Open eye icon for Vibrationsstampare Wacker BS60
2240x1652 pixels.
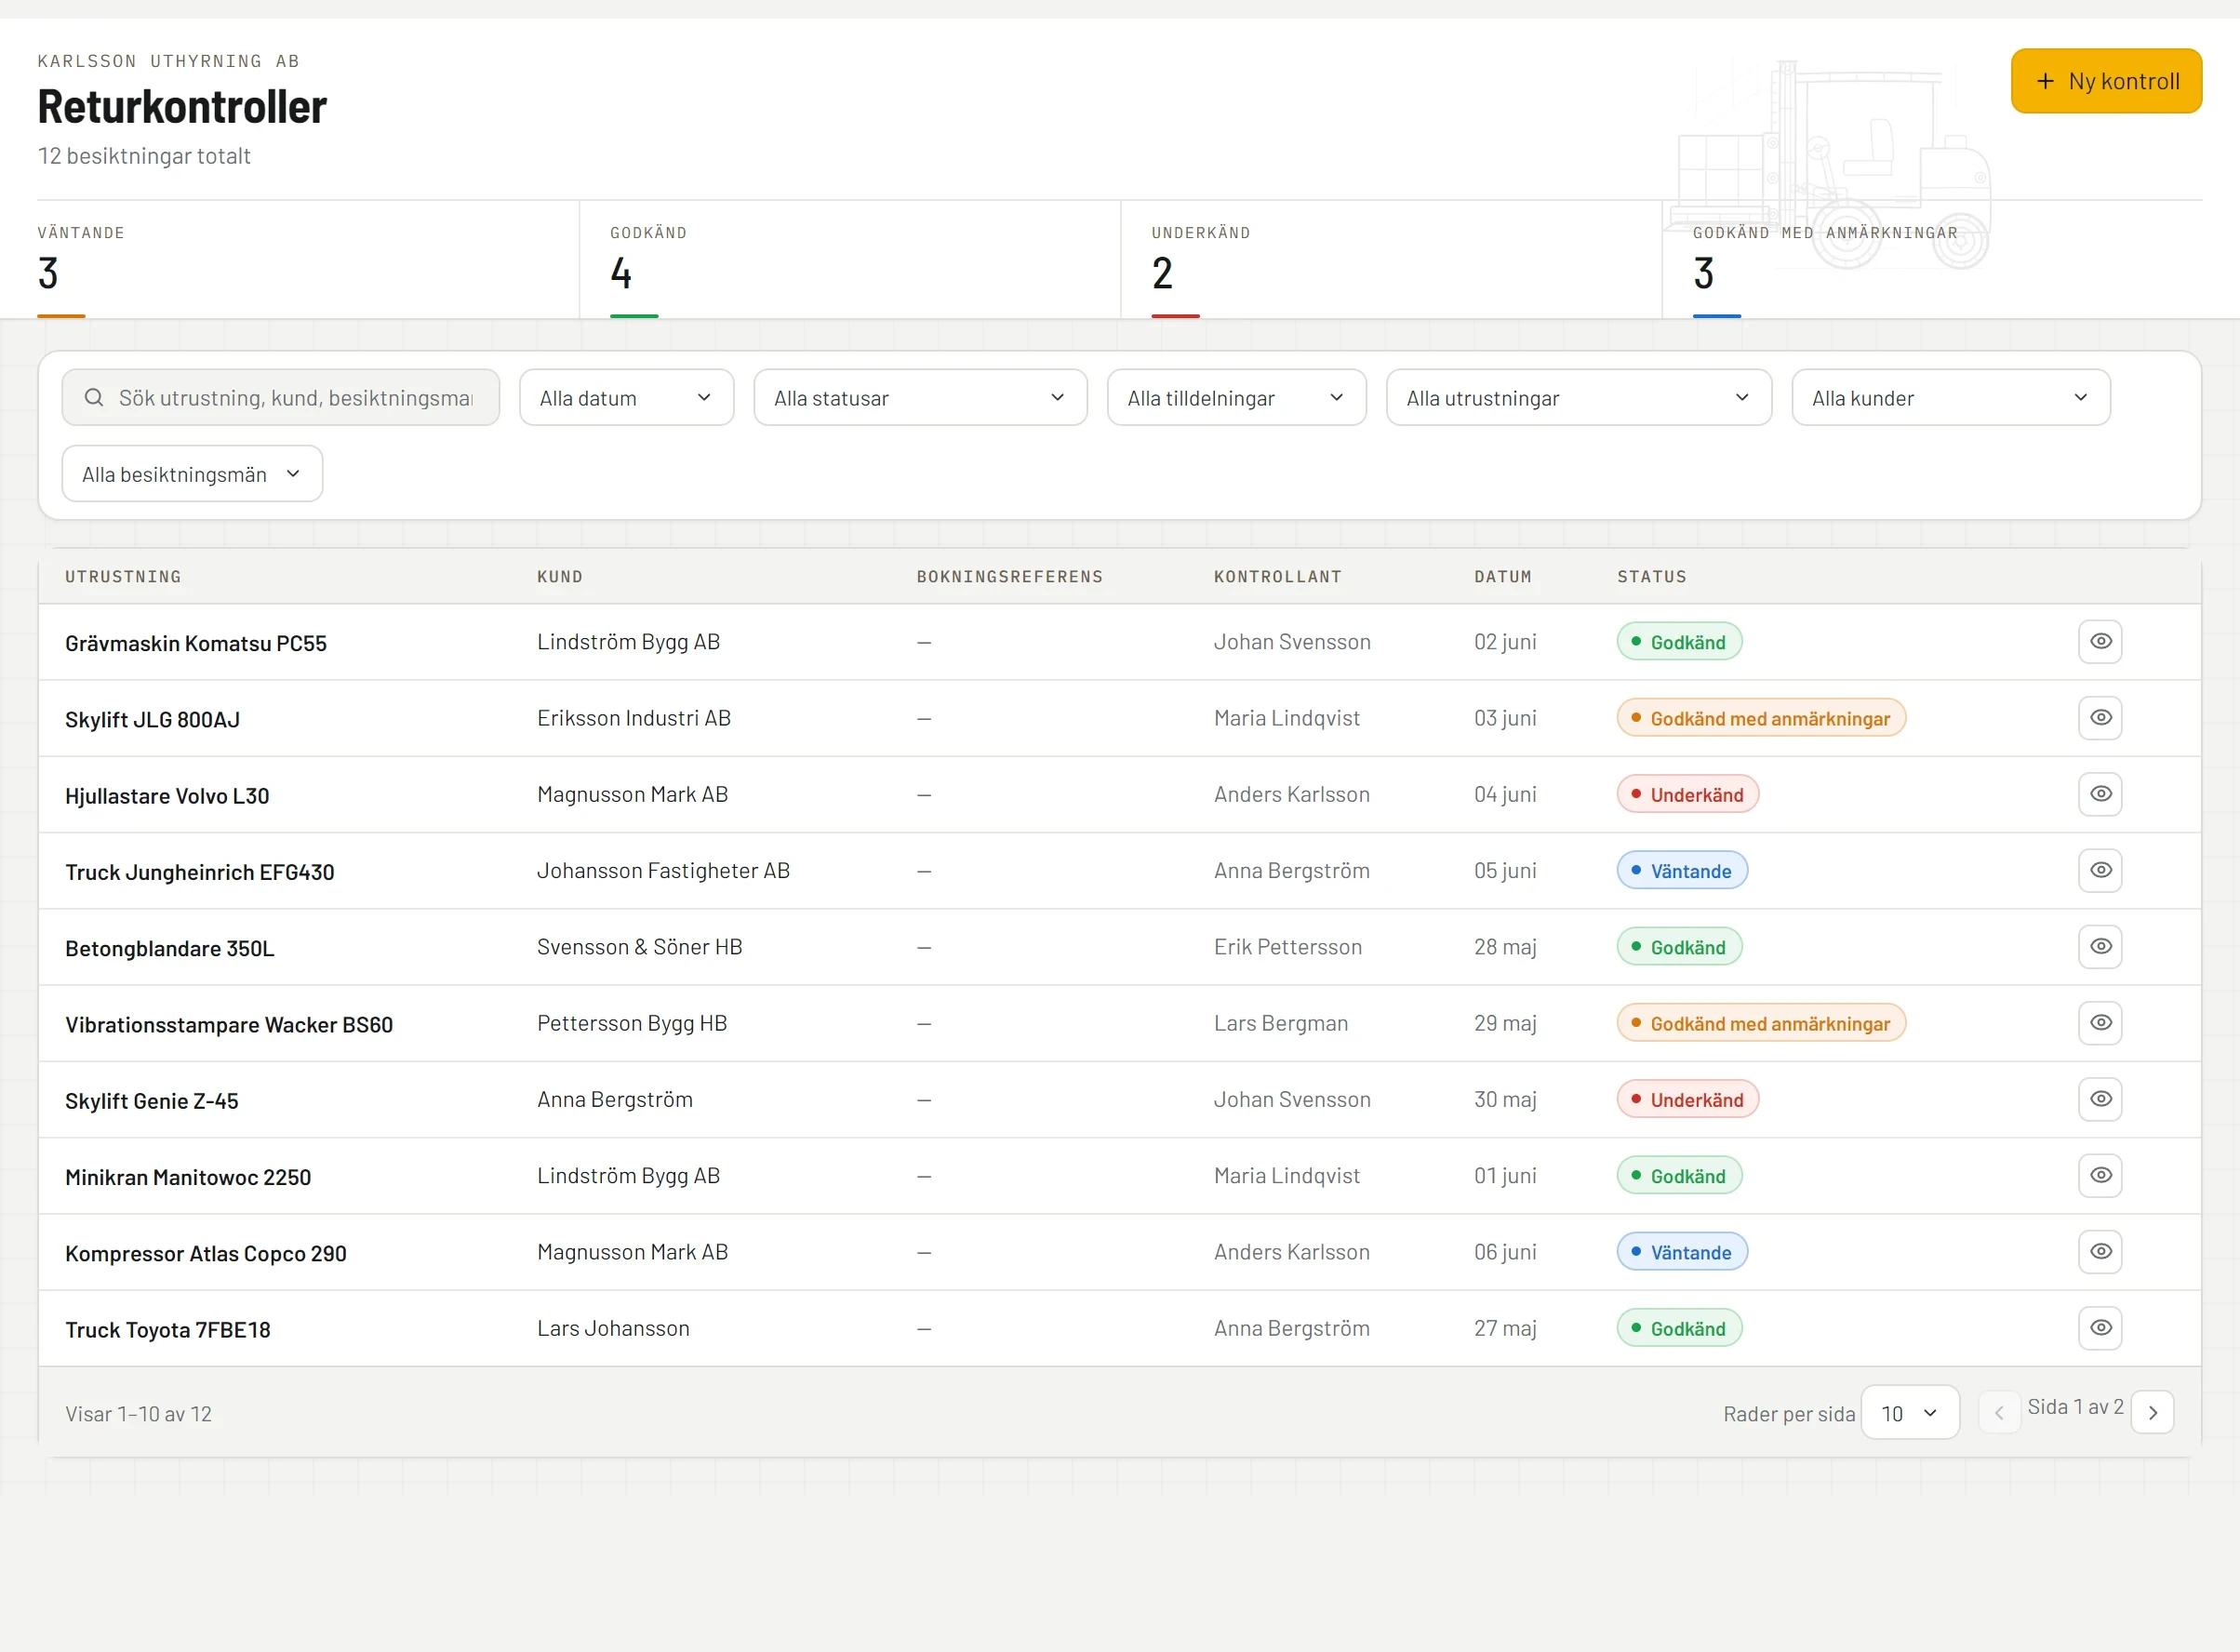[x=2100, y=1023]
